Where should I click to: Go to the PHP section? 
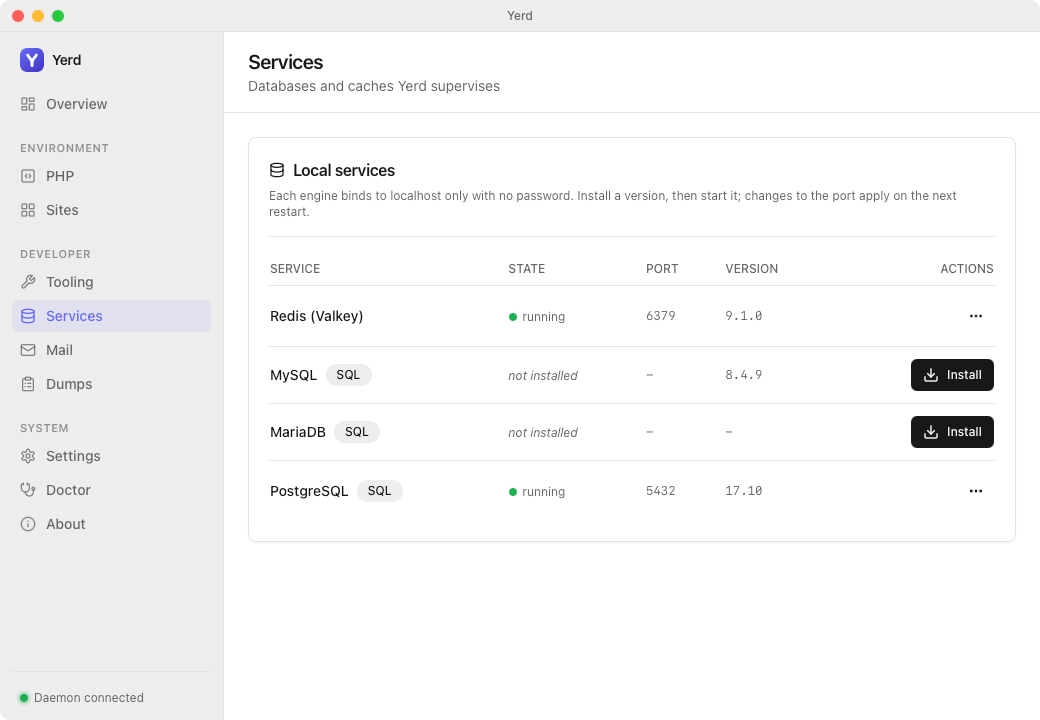pyautogui.click(x=111, y=176)
